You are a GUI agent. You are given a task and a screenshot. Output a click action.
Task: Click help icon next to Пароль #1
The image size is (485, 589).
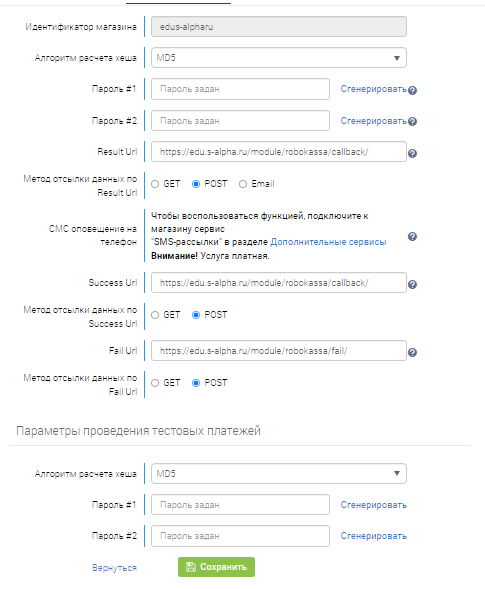(x=412, y=91)
